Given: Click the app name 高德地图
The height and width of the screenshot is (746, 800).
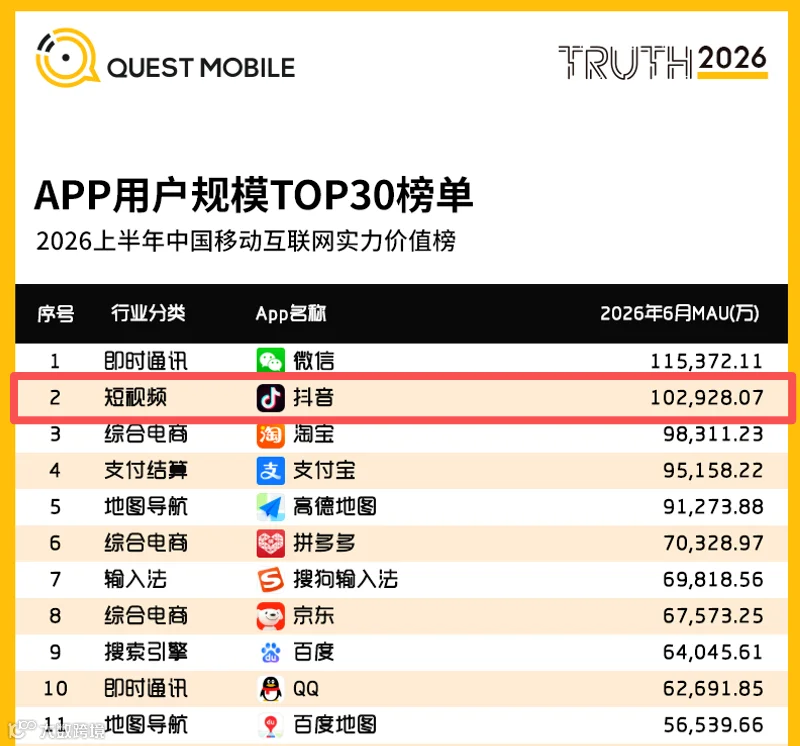Looking at the screenshot, I should (335, 507).
